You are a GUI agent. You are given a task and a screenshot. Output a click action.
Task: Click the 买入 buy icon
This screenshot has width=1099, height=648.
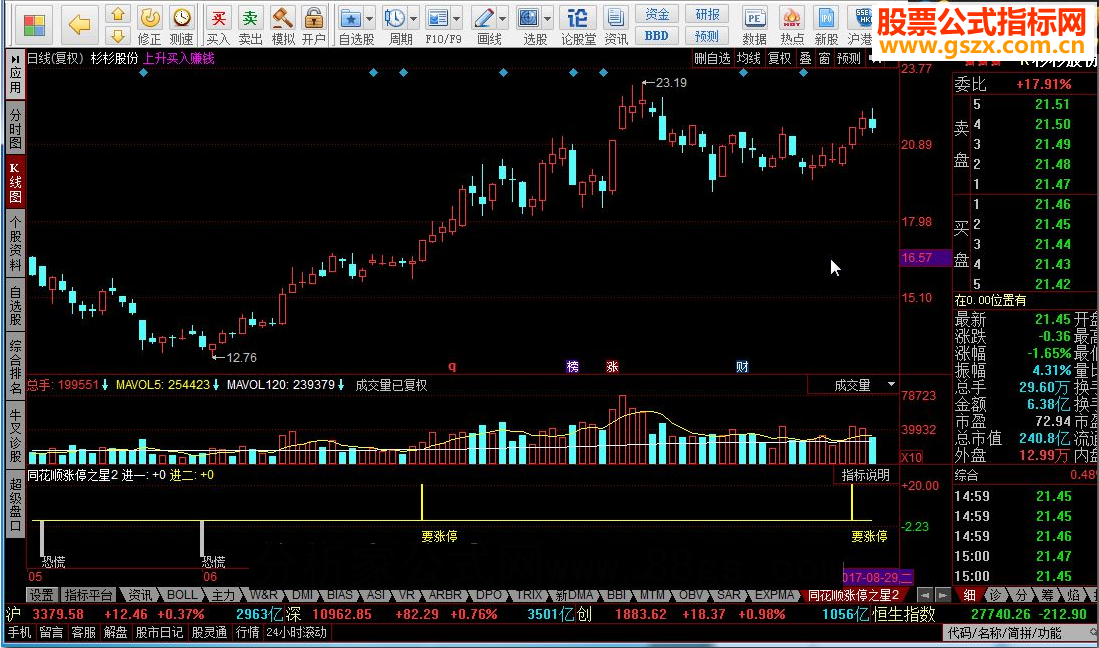click(x=219, y=18)
